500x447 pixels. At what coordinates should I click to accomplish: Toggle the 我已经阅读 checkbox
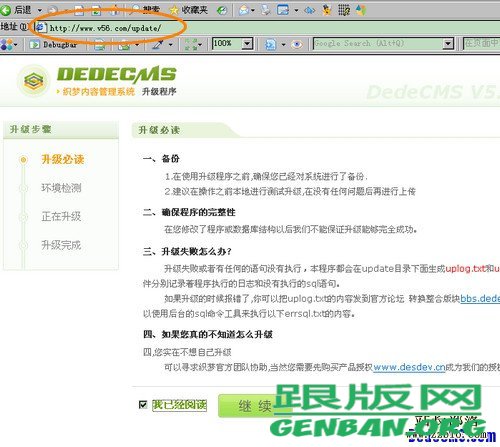tap(143, 405)
